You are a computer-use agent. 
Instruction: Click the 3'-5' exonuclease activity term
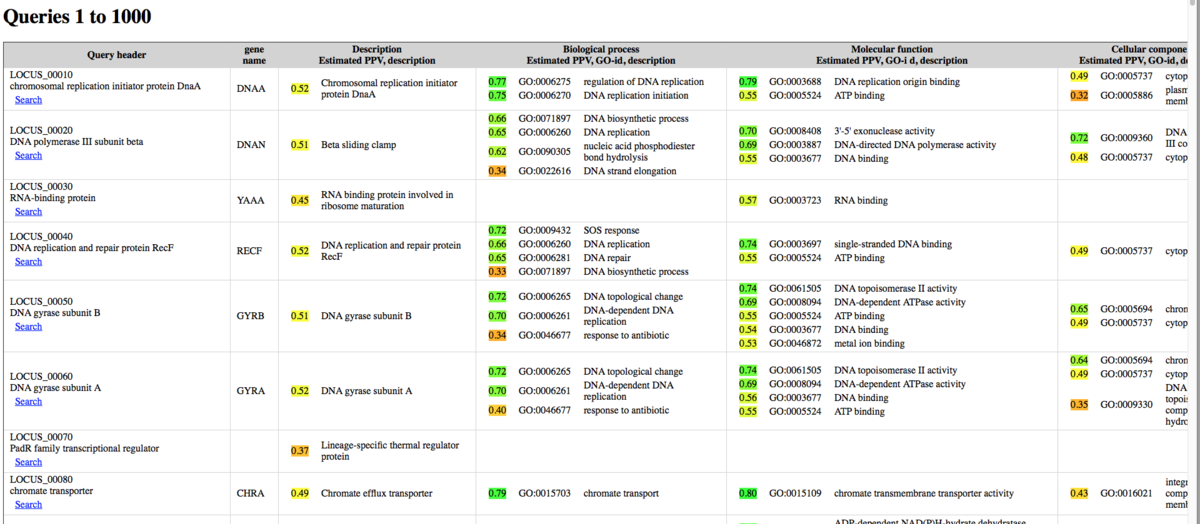(885, 131)
